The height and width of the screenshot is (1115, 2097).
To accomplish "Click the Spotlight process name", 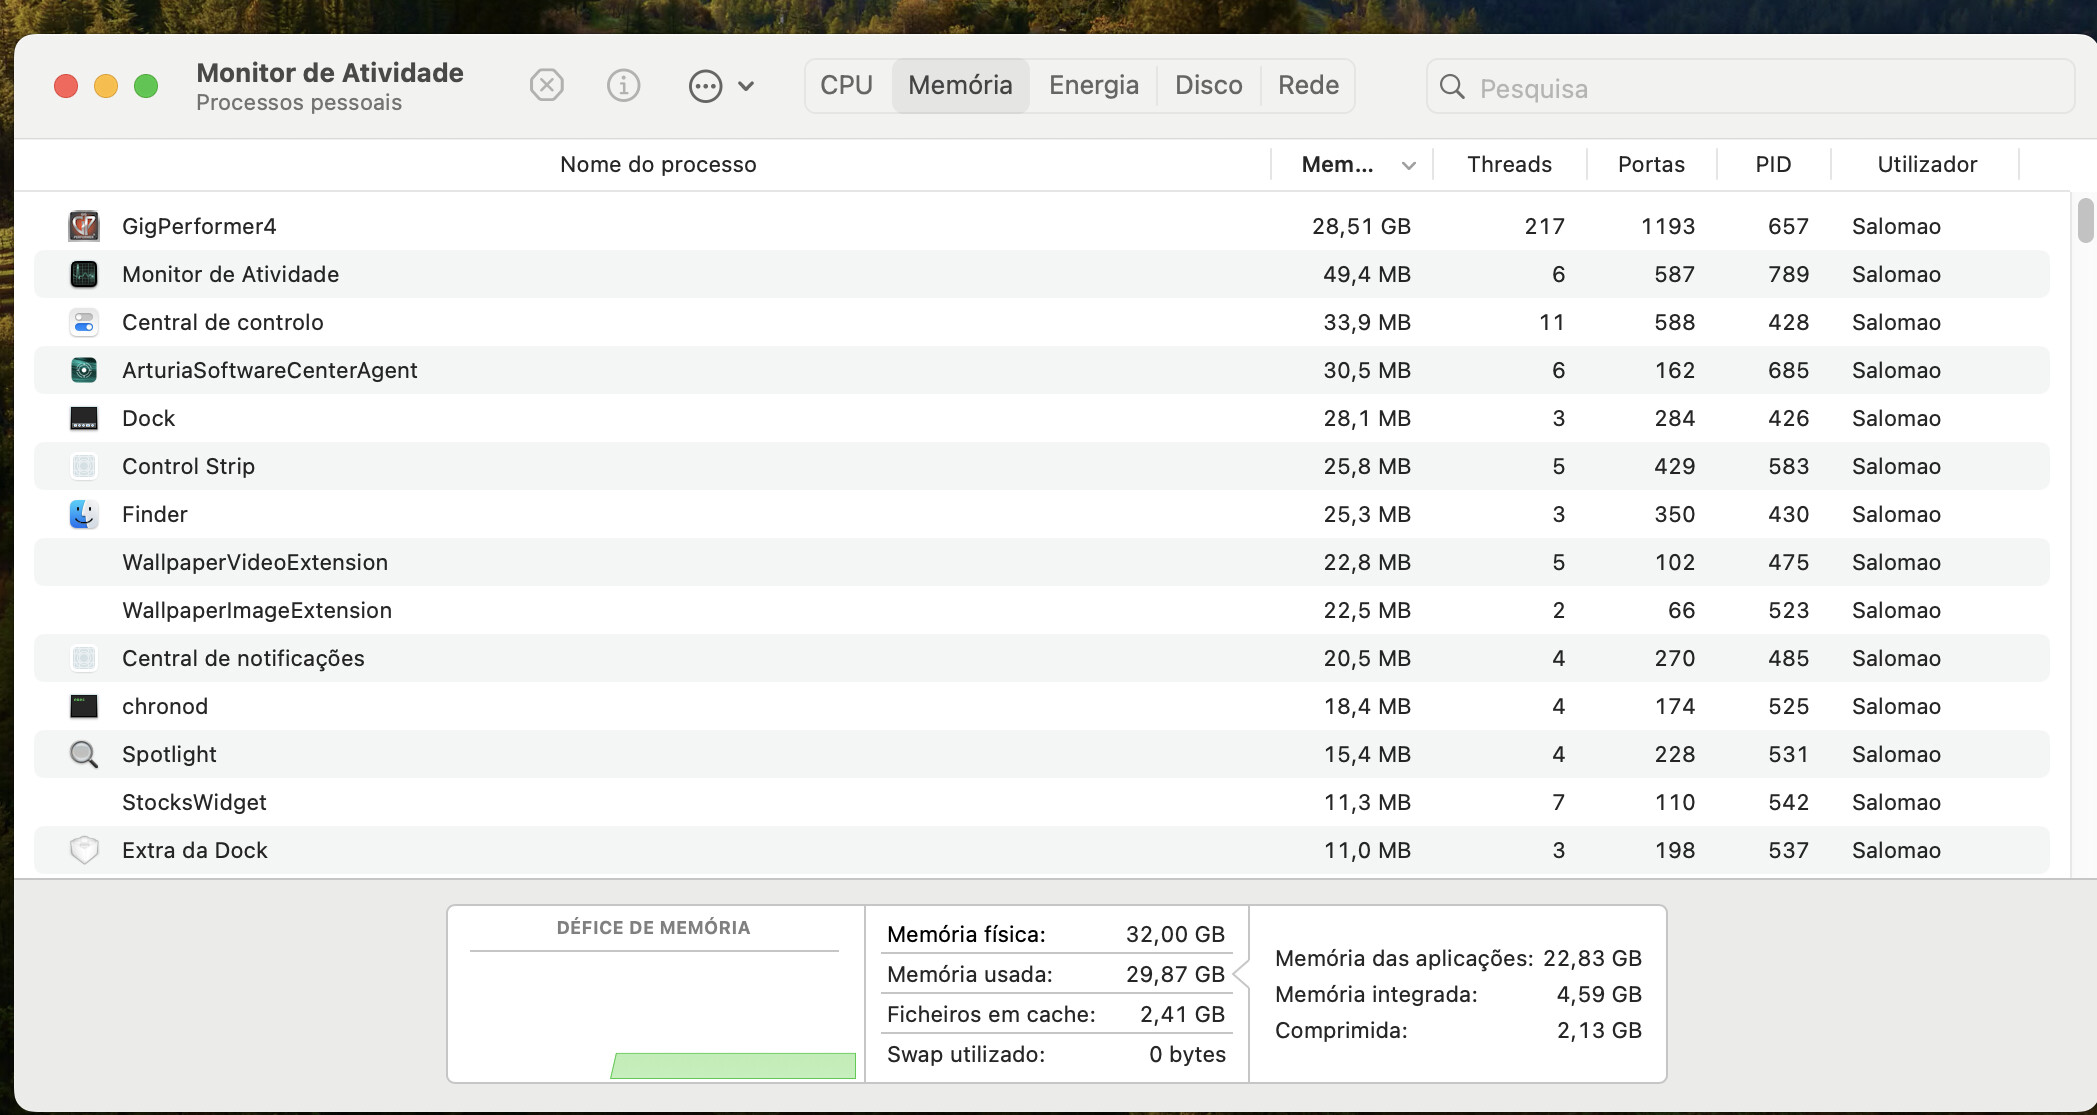I will [169, 754].
